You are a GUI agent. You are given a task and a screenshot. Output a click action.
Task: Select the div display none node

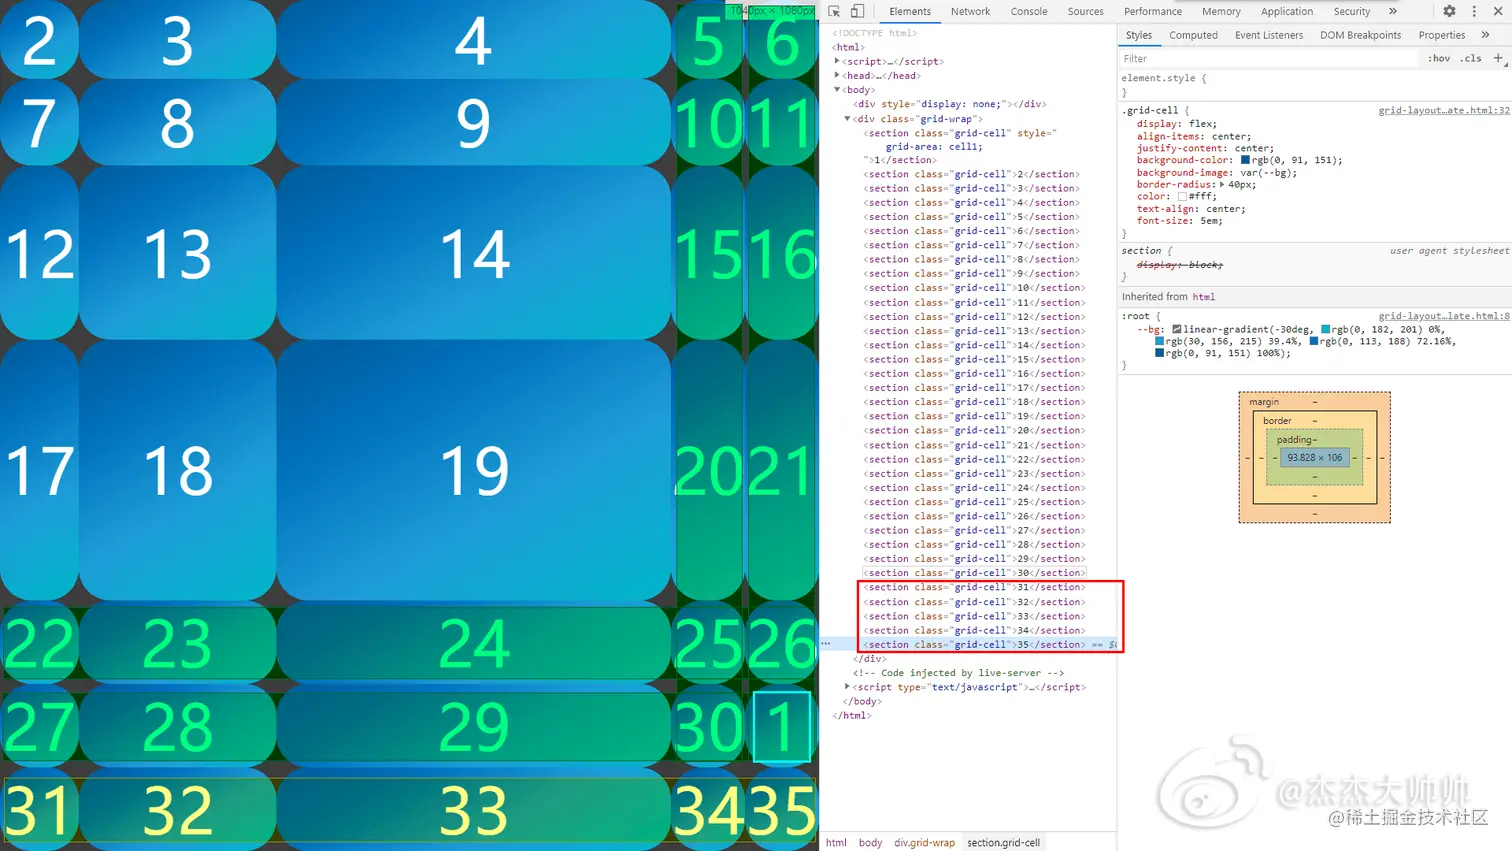coord(949,104)
